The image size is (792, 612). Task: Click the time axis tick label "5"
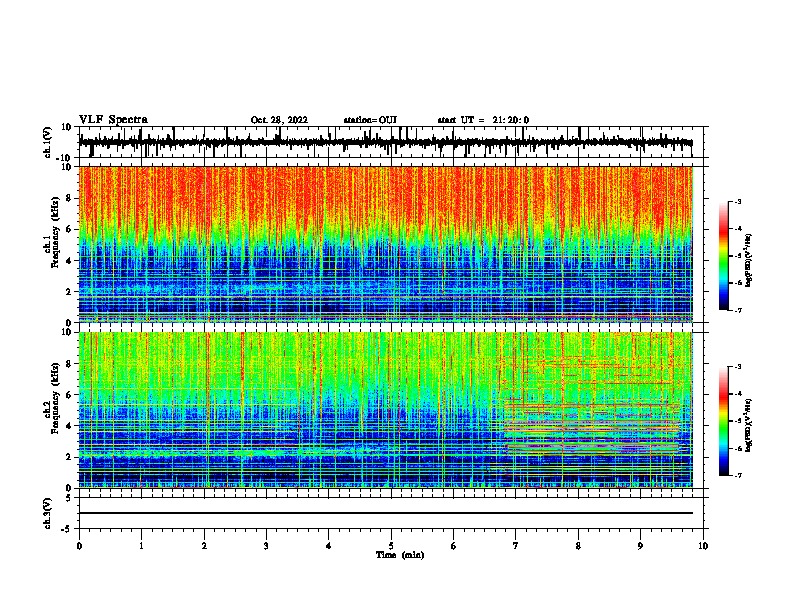click(x=391, y=546)
